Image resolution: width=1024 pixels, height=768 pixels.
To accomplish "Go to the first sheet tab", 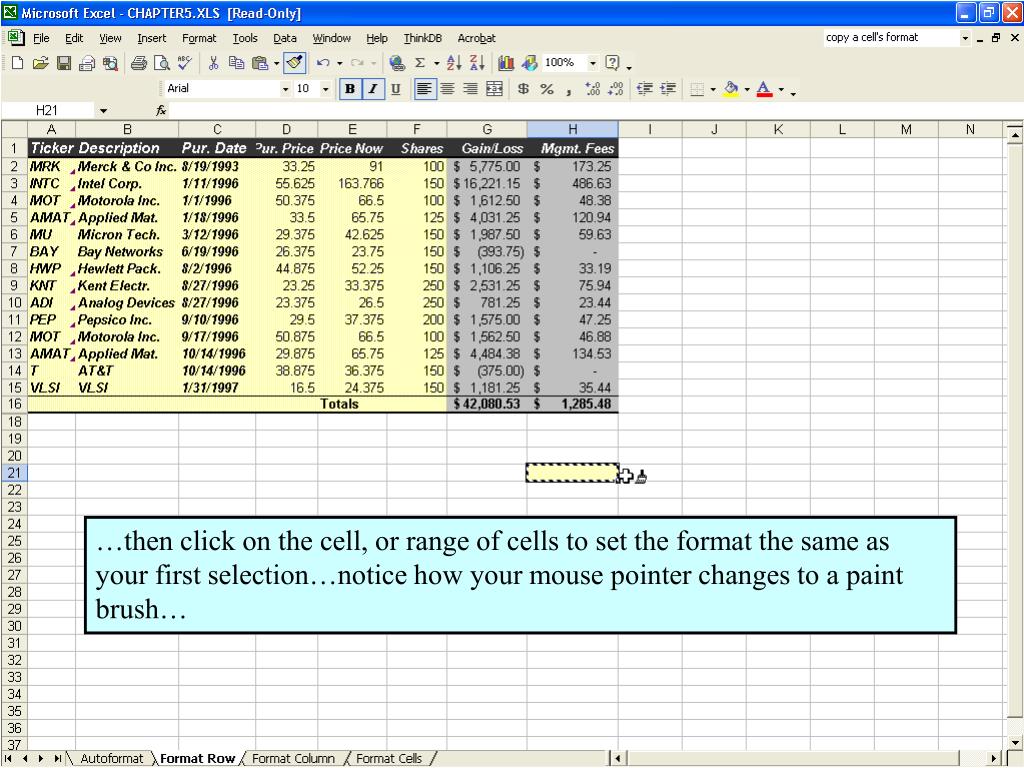I will (8, 759).
